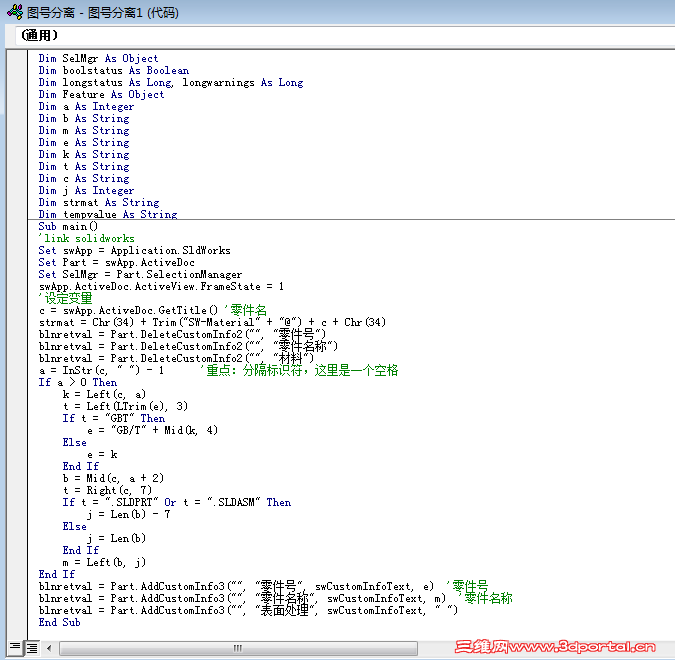
Task: Click line 'If a > 0 Then'
Action: coord(77,382)
